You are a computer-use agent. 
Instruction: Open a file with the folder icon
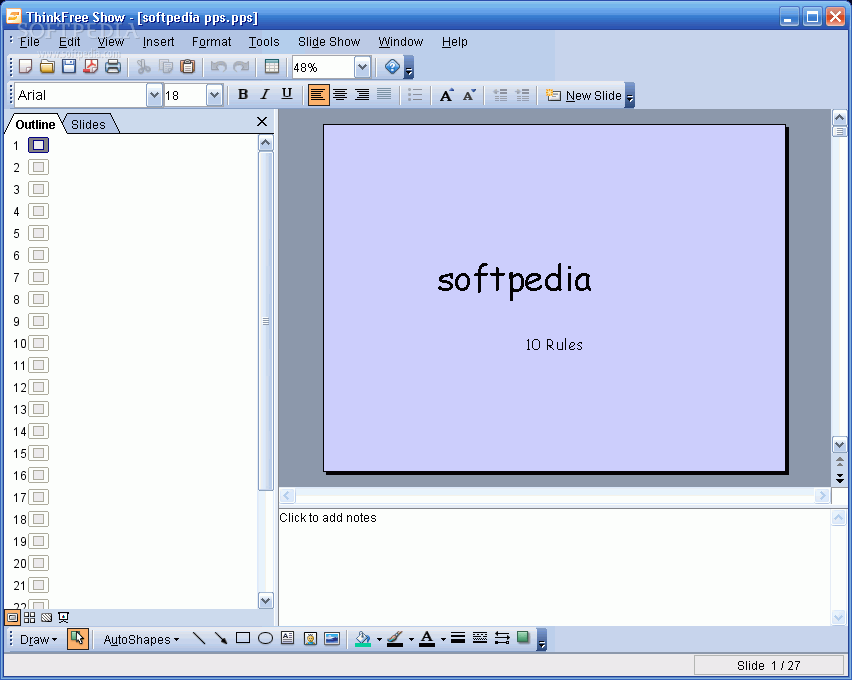tap(47, 67)
